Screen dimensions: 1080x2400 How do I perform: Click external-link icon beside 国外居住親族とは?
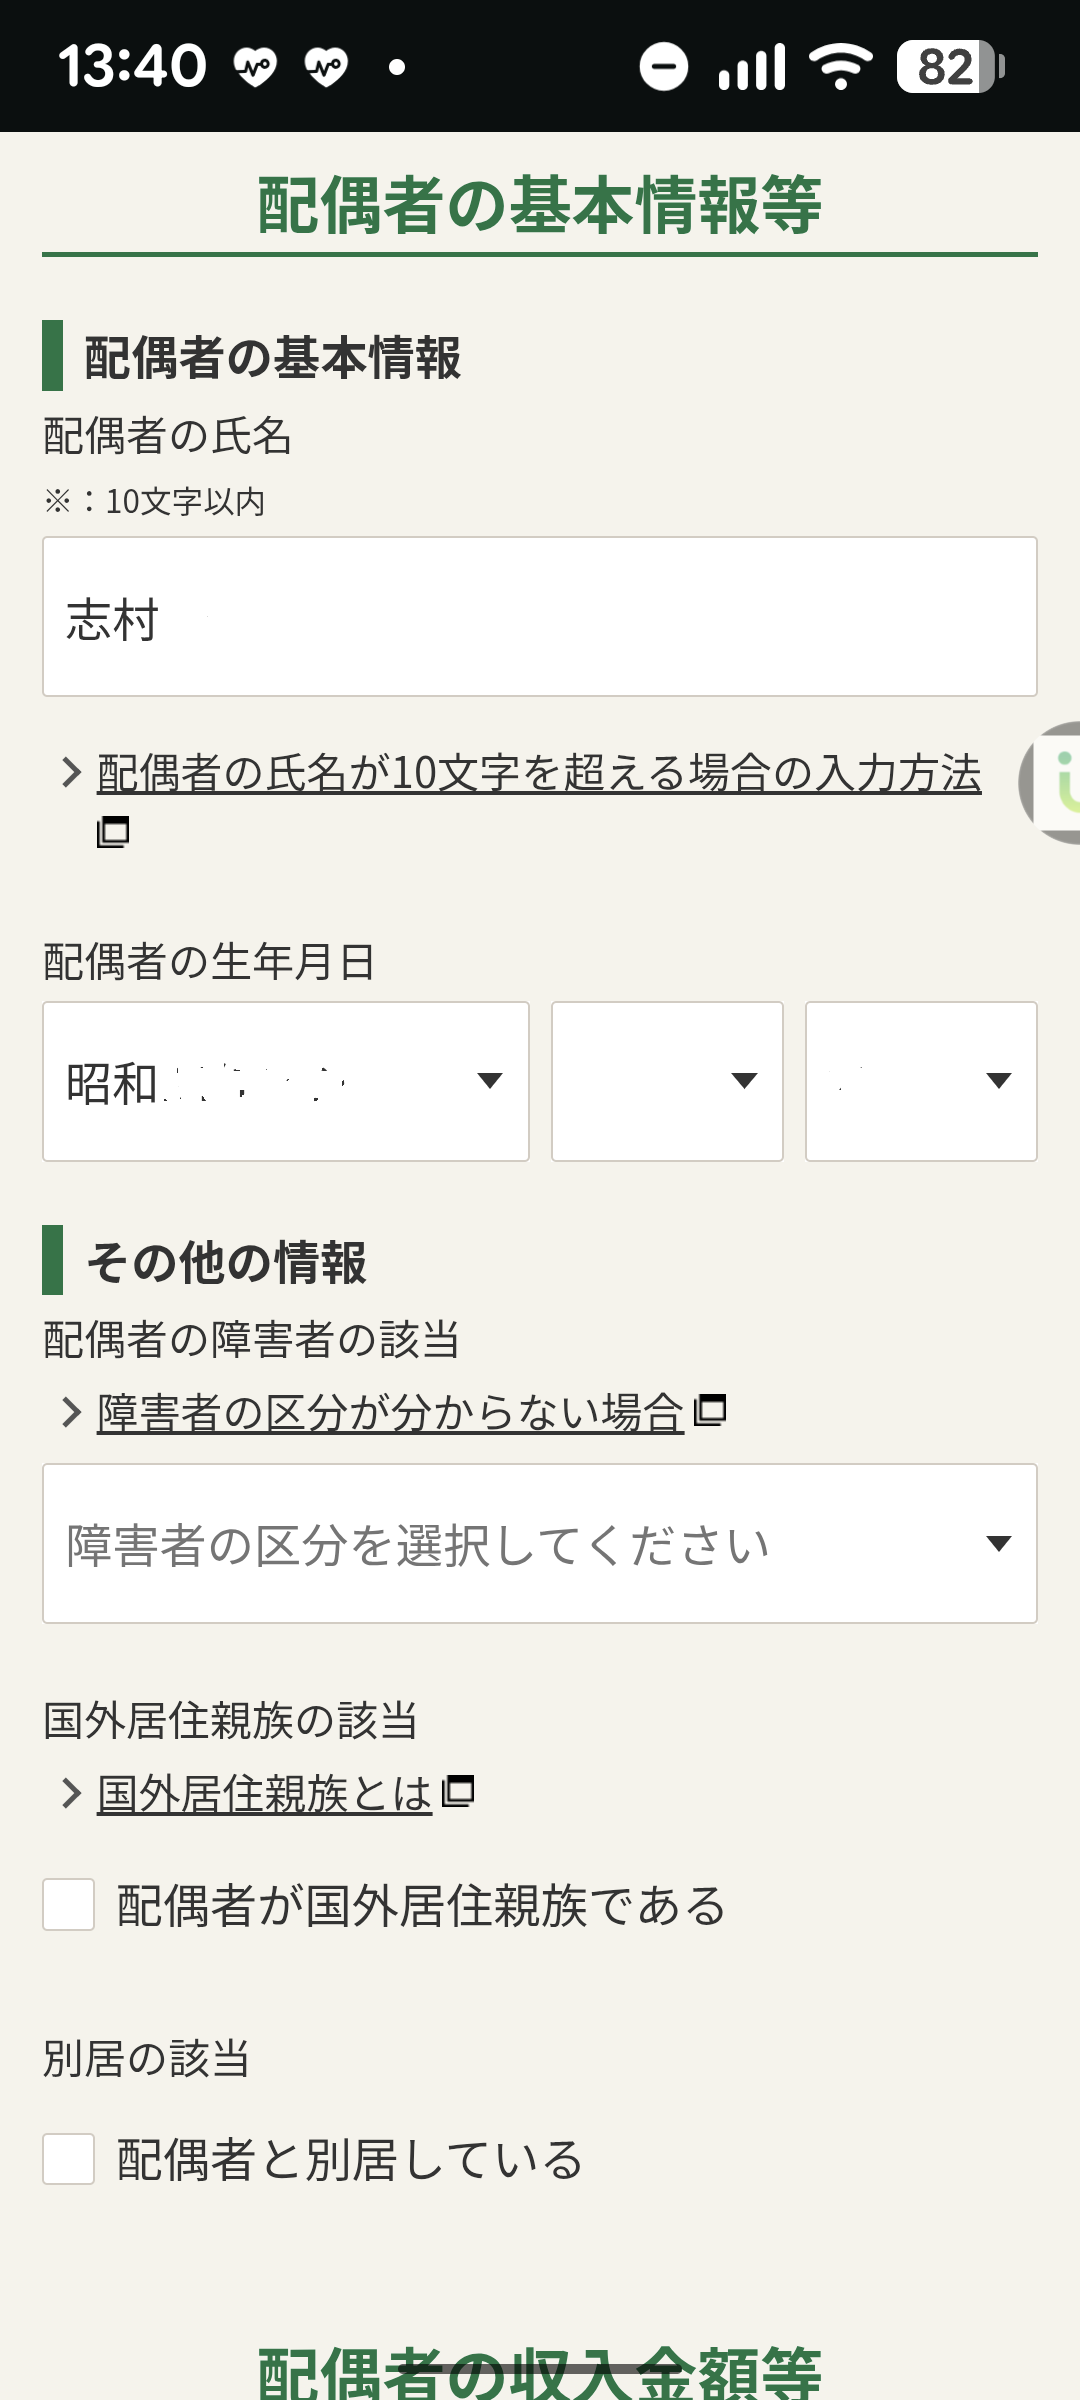coord(458,1790)
